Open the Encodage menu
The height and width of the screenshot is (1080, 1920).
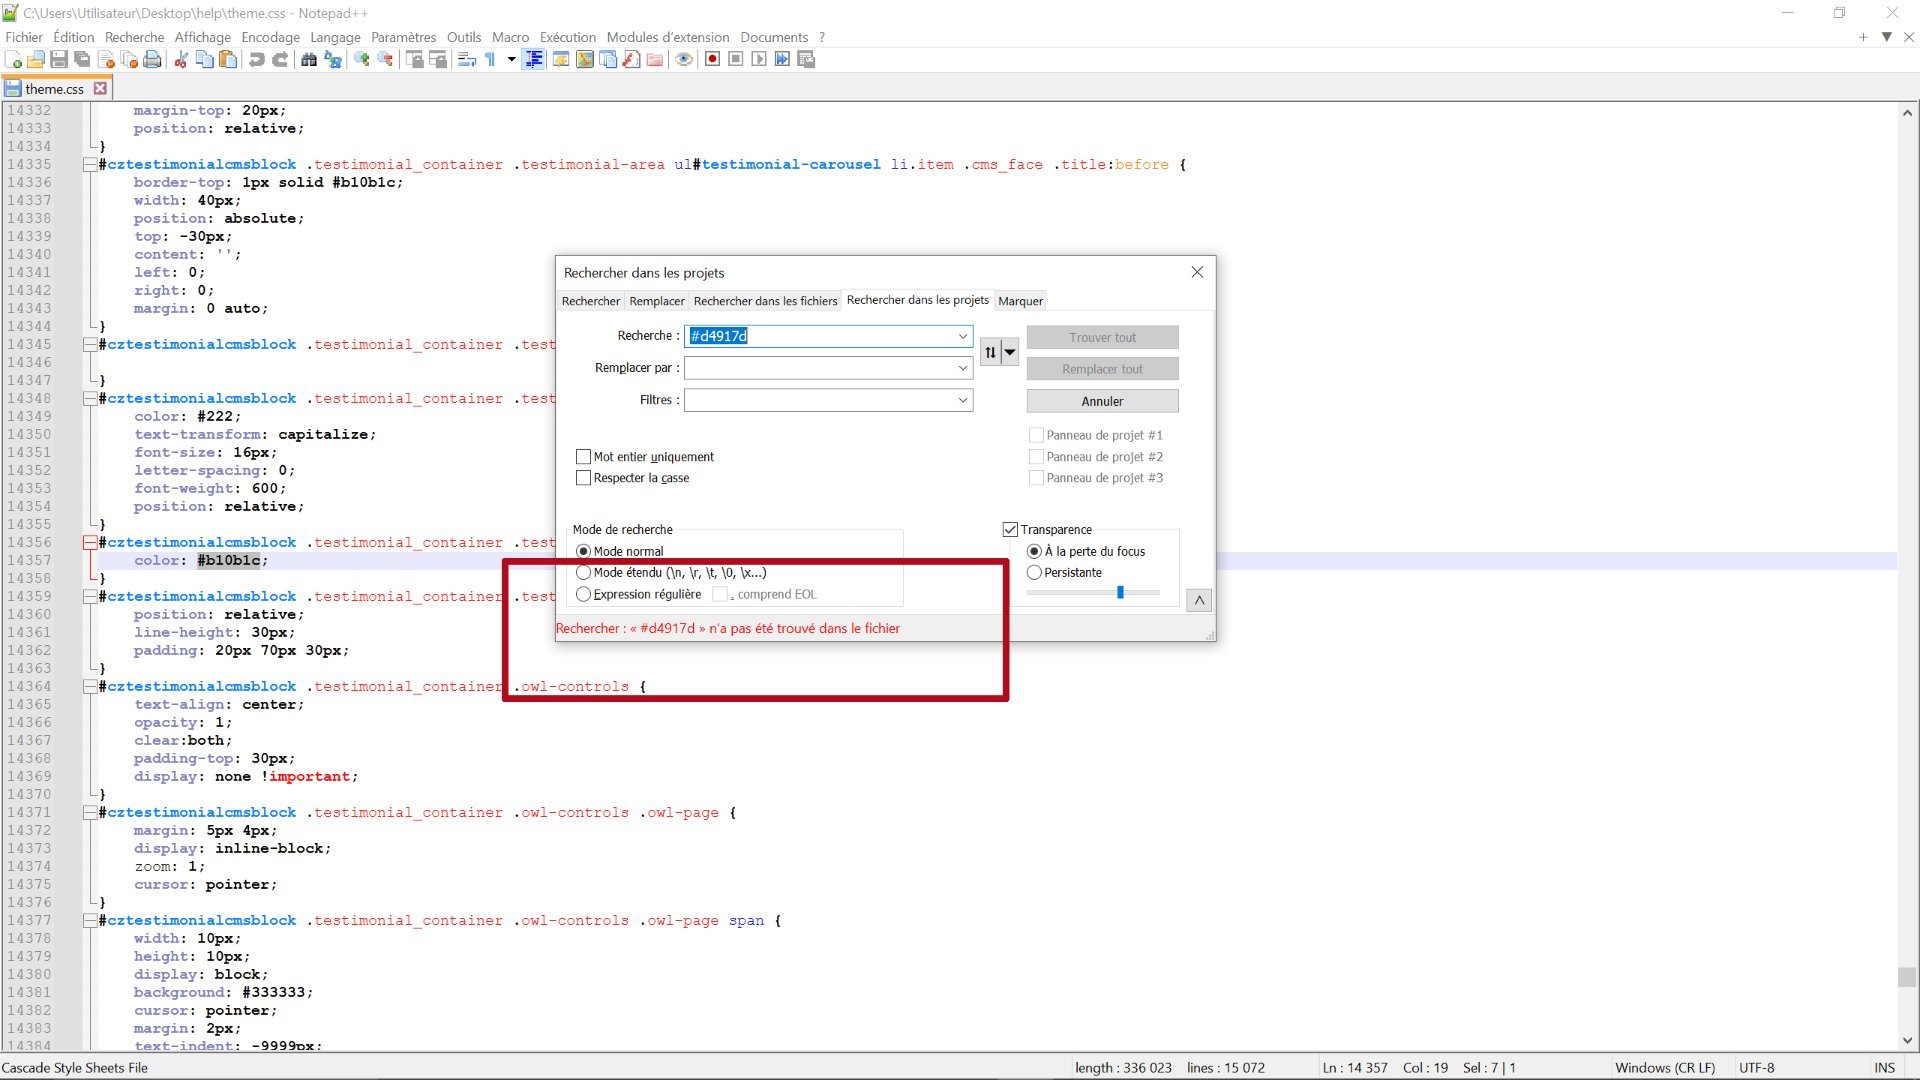coord(270,37)
